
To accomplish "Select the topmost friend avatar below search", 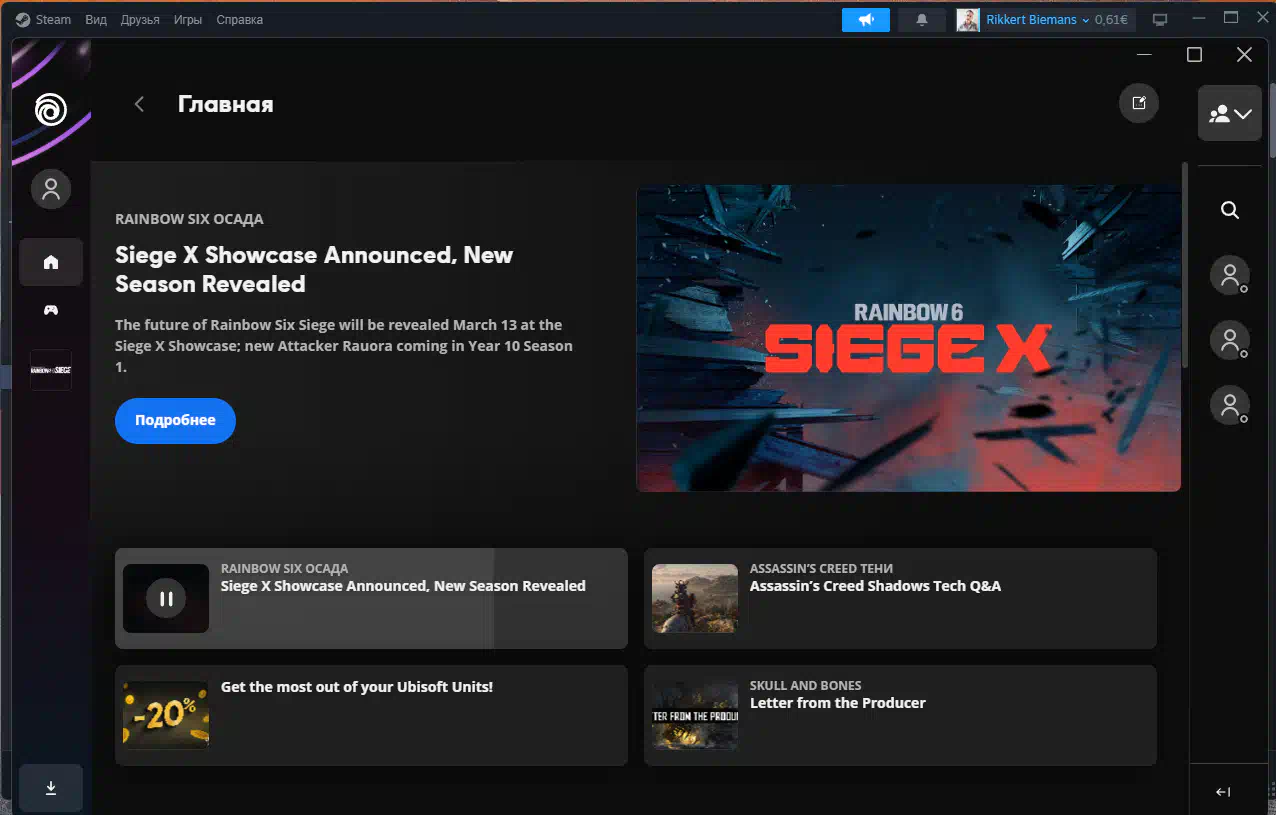I will (1230, 274).
